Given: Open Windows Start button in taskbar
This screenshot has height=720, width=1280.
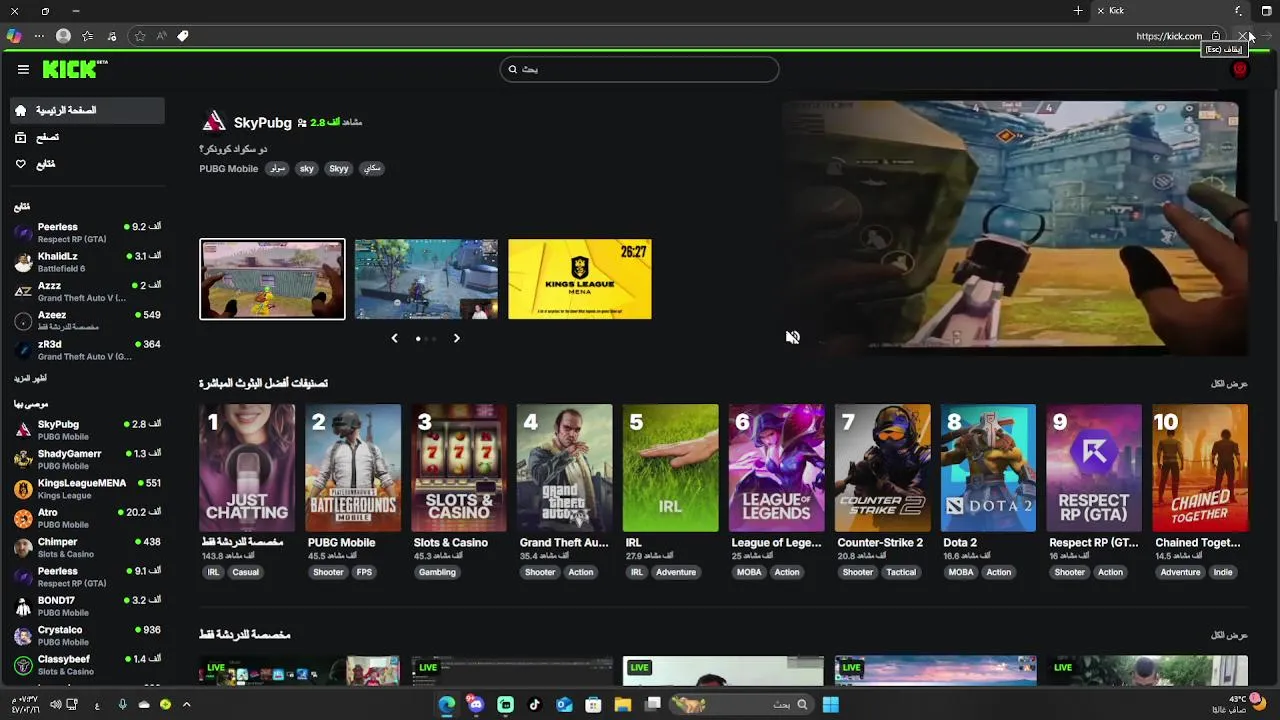Looking at the screenshot, I should (831, 704).
